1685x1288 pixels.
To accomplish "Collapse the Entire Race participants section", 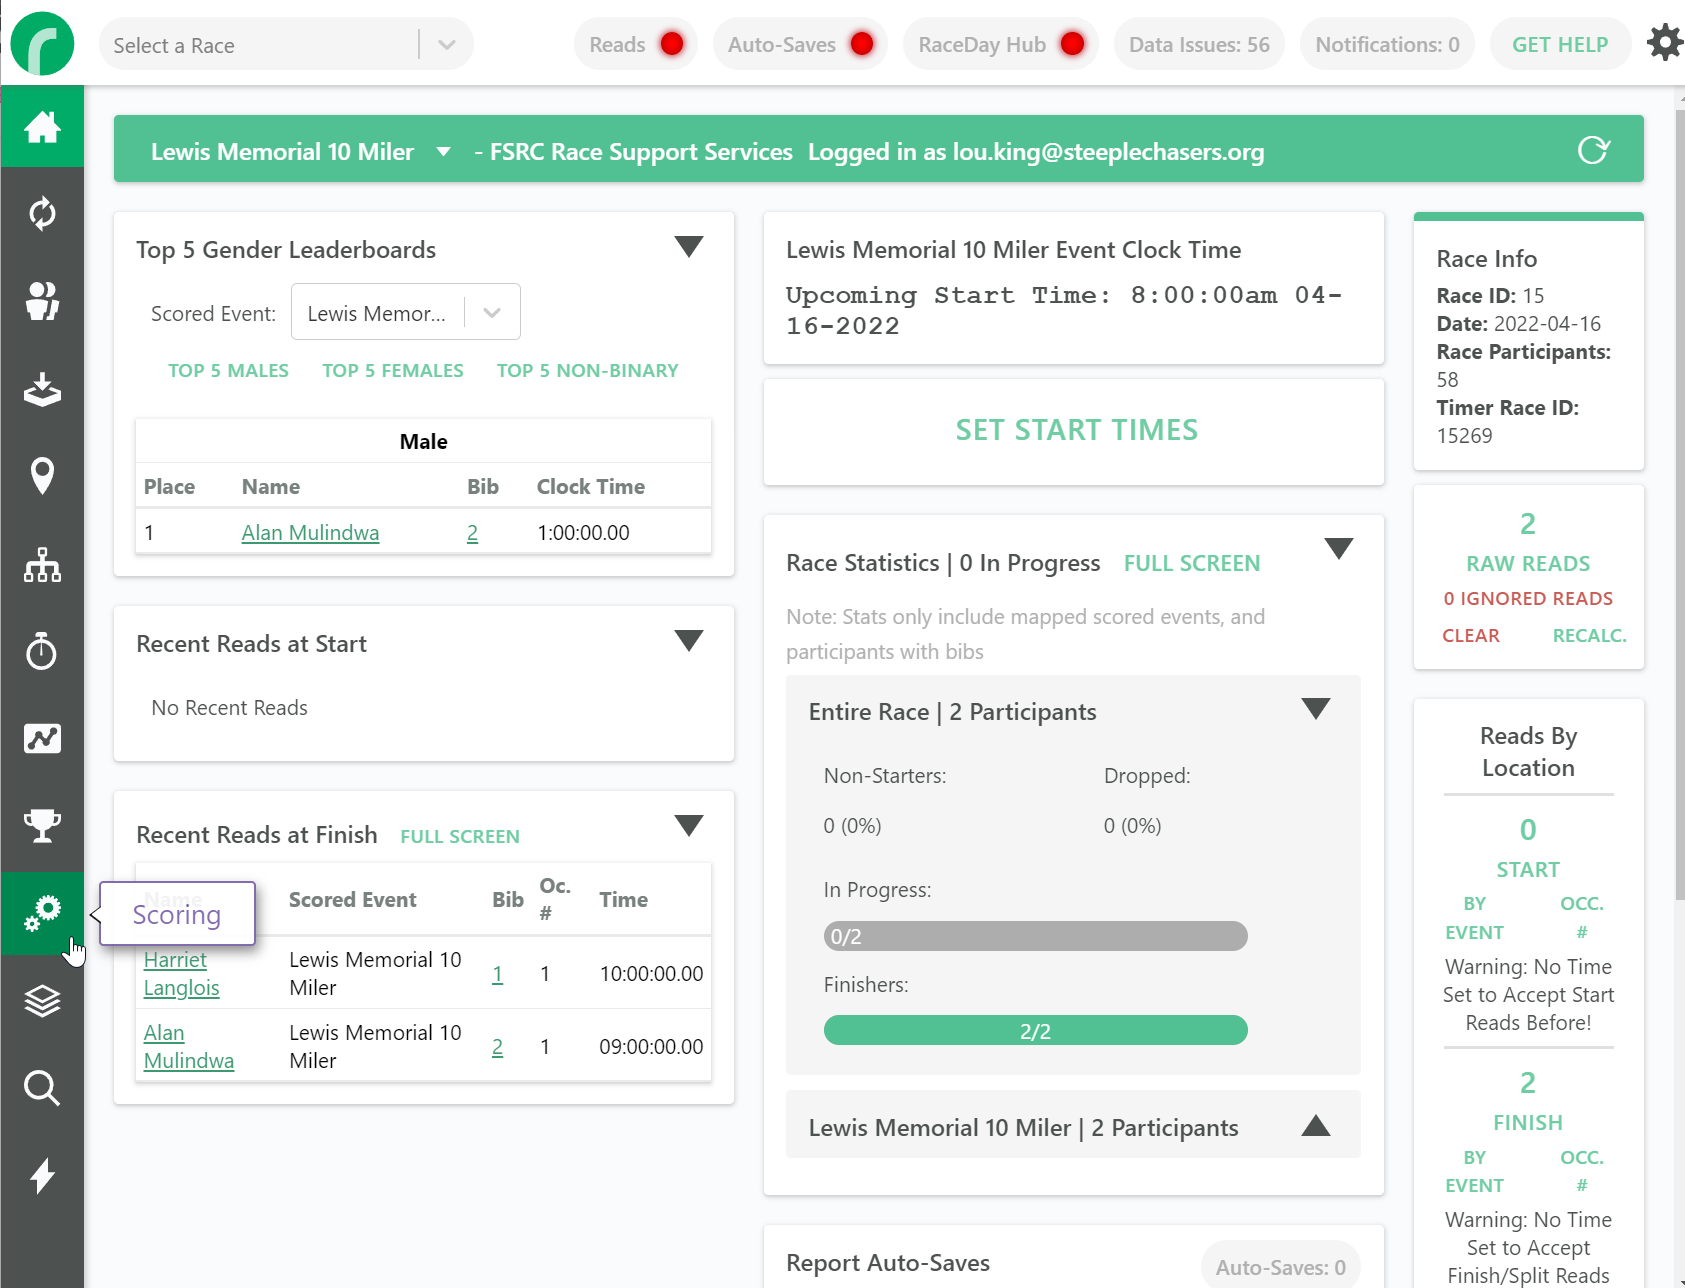I will (x=1316, y=709).
